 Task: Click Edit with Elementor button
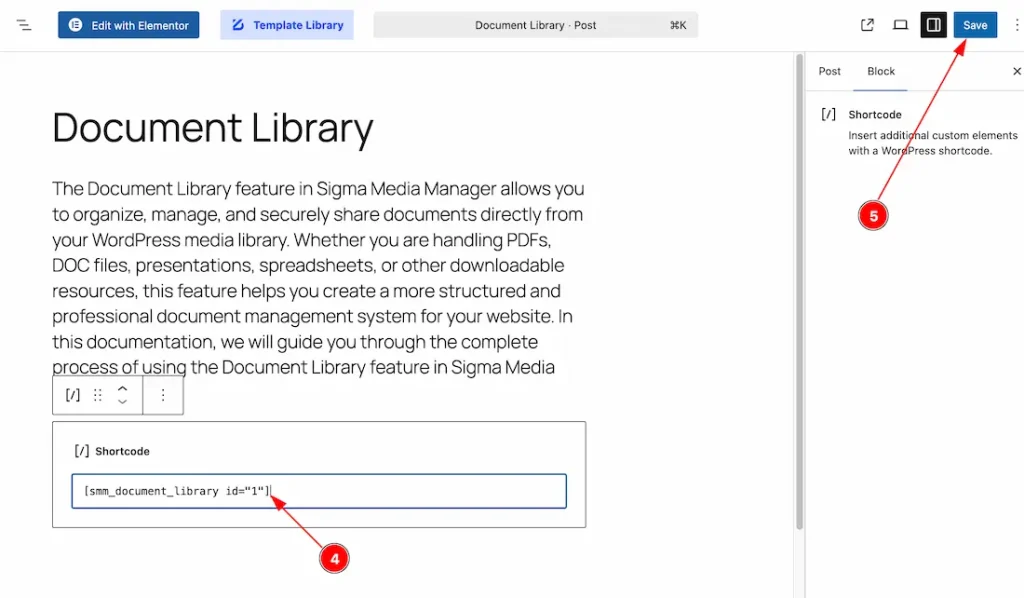(129, 25)
